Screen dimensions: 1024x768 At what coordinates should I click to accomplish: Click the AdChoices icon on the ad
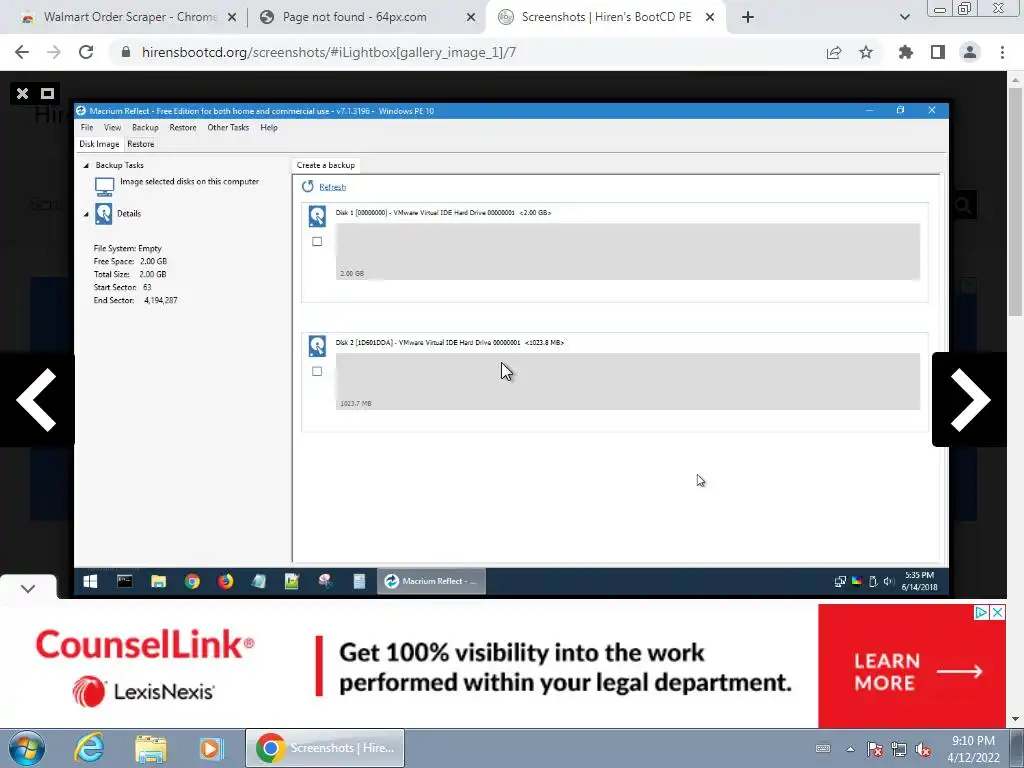click(980, 612)
